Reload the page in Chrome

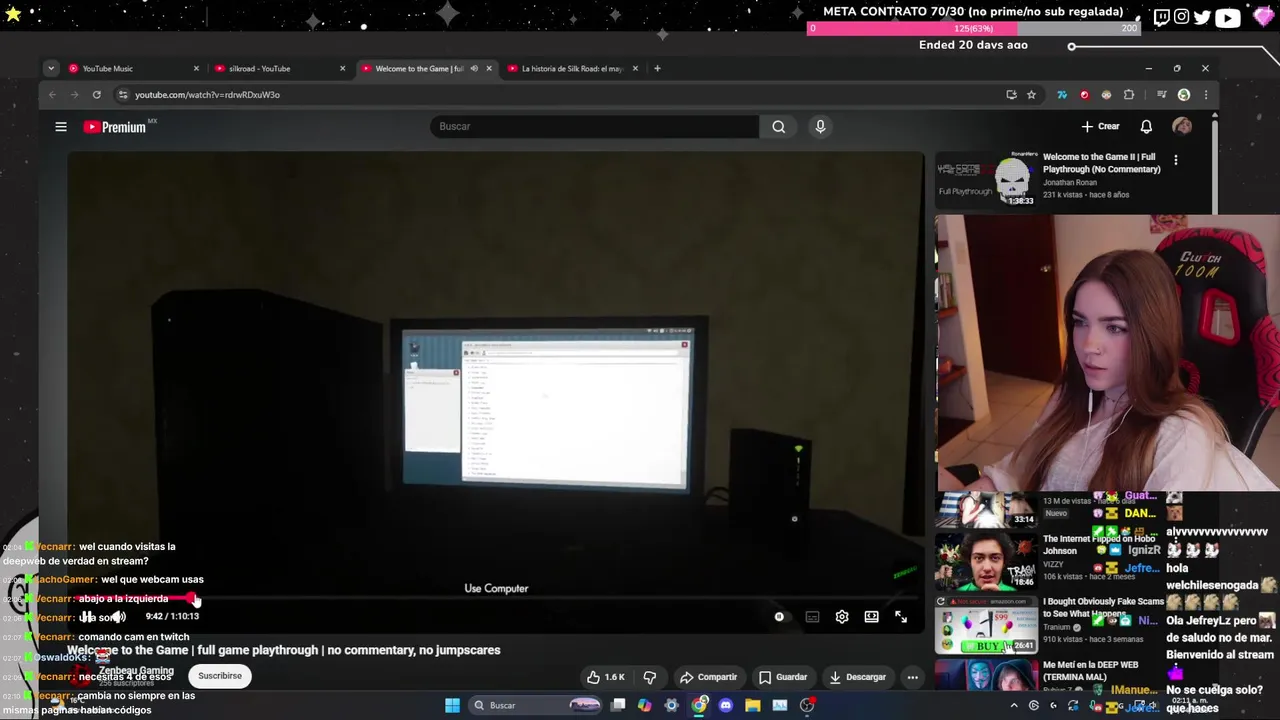pos(97,95)
